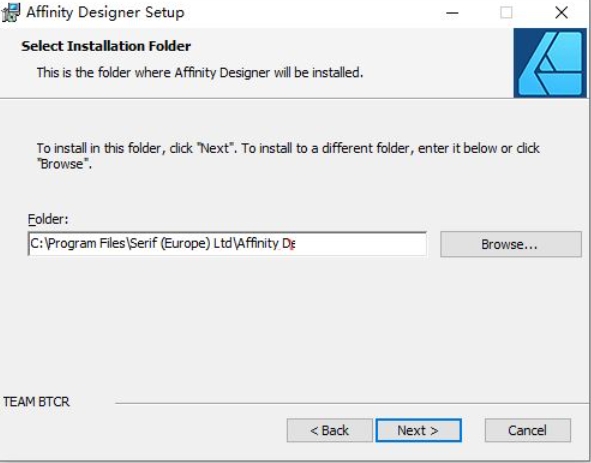Click the quoted word "Browse" in the instructions
The width and height of the screenshot is (591, 463).
(x=63, y=164)
